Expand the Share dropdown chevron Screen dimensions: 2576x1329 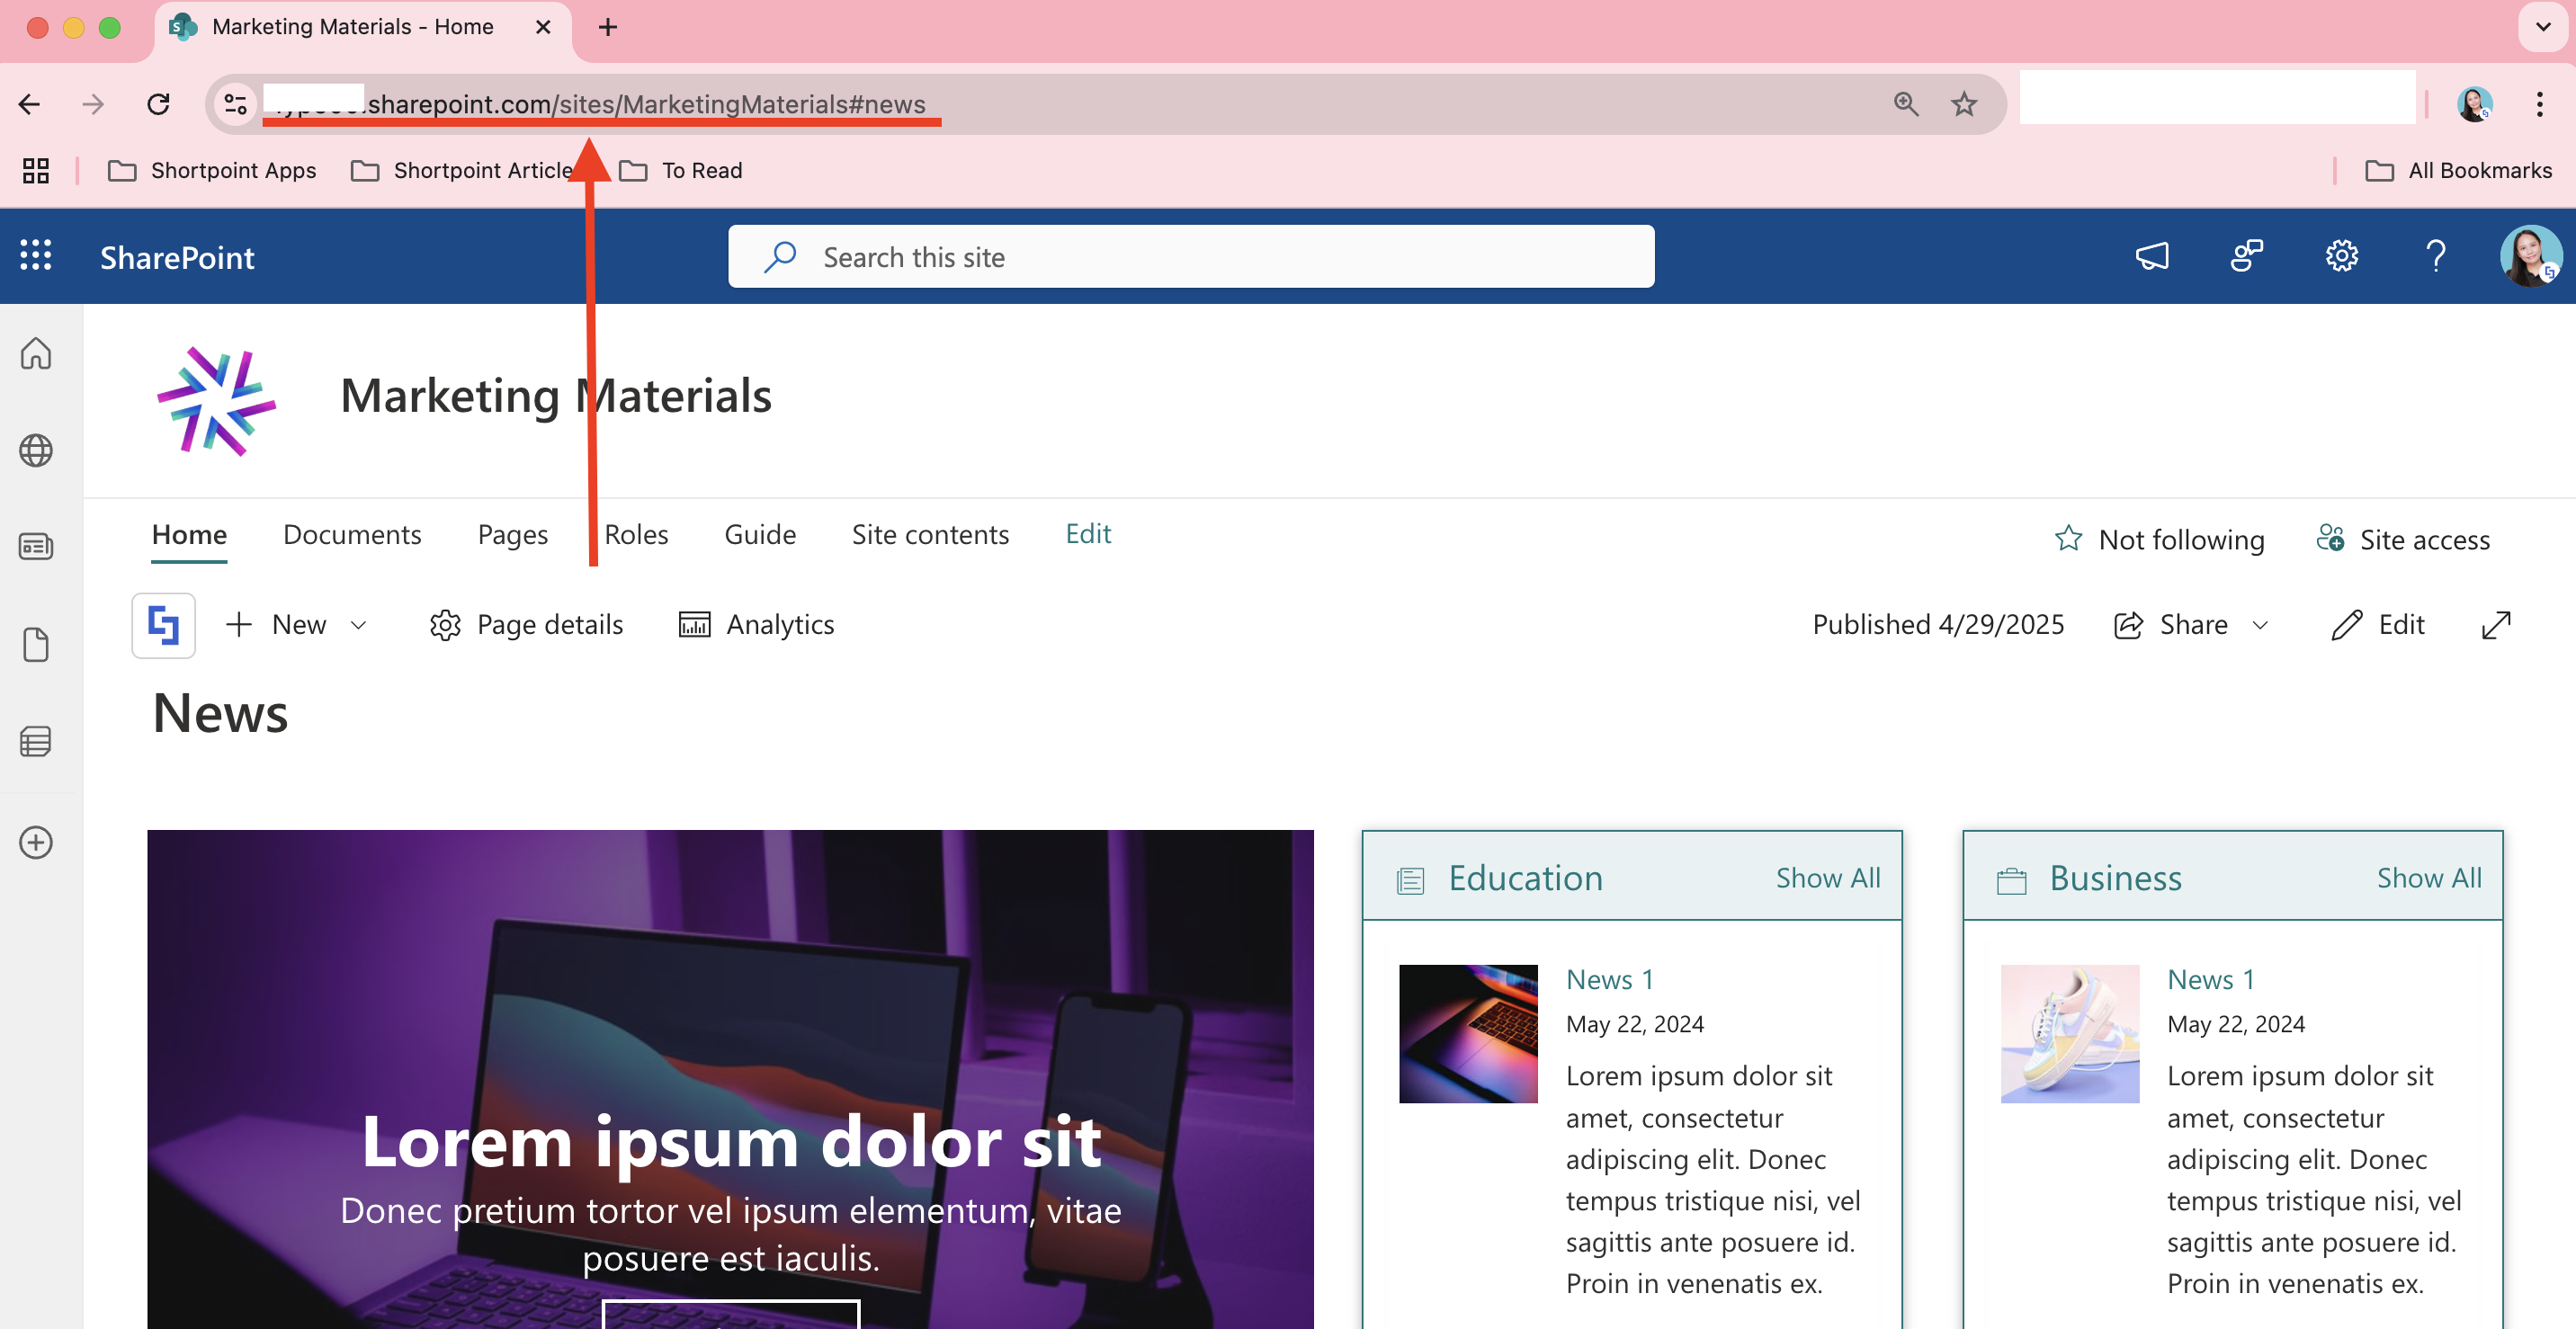2260,625
